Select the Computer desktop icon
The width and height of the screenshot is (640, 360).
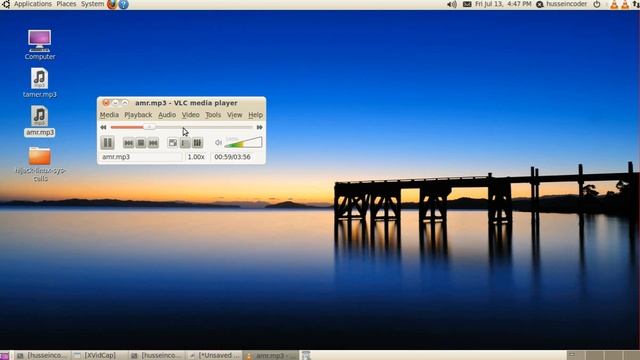(x=40, y=45)
